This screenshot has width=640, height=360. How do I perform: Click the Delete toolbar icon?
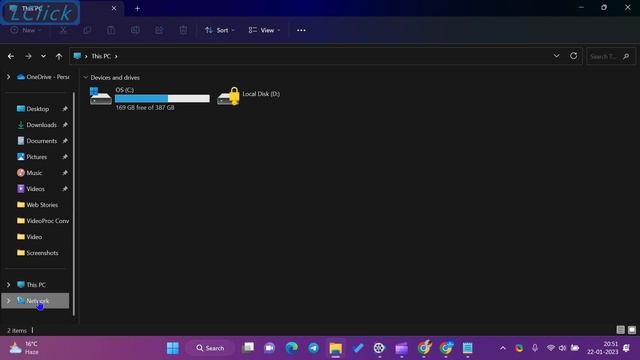click(183, 30)
